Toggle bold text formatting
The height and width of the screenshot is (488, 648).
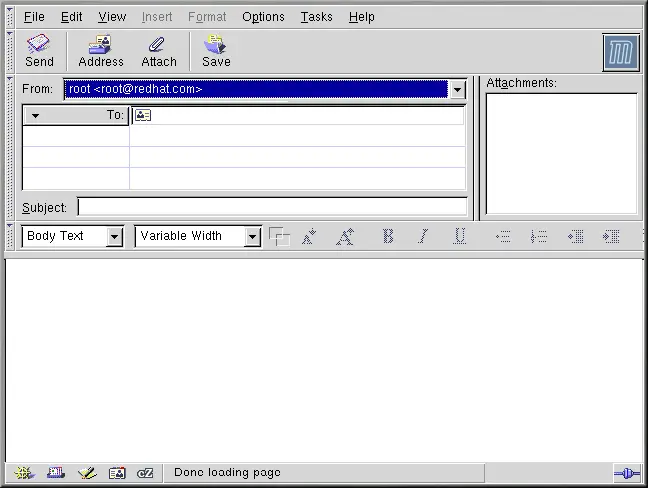[x=388, y=237]
